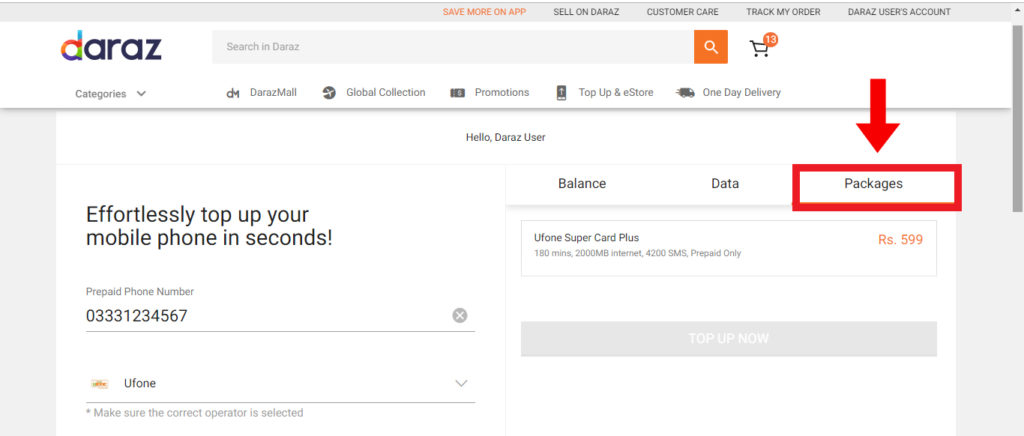Click the TOP UP NOW button
Screen dimensions: 1024x436
coord(729,339)
